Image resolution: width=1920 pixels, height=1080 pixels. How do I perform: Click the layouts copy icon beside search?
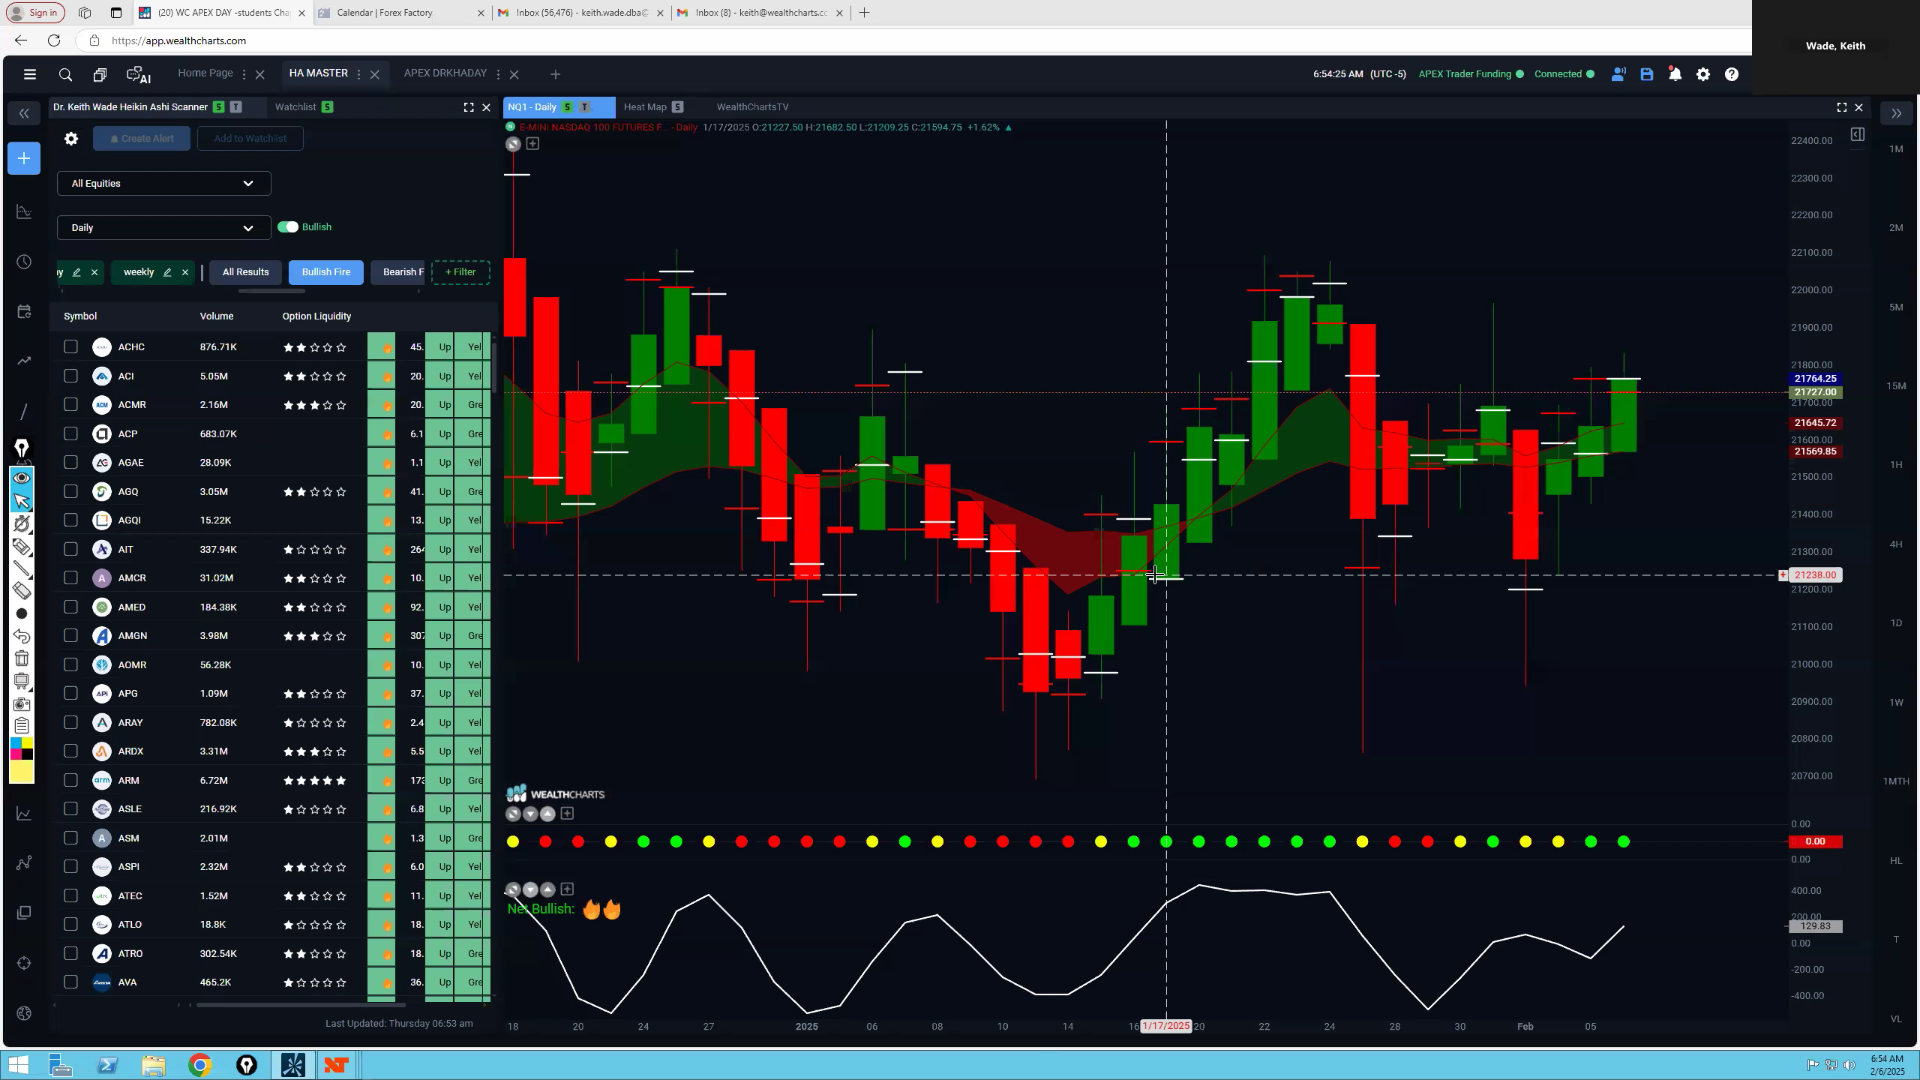pyautogui.click(x=100, y=74)
